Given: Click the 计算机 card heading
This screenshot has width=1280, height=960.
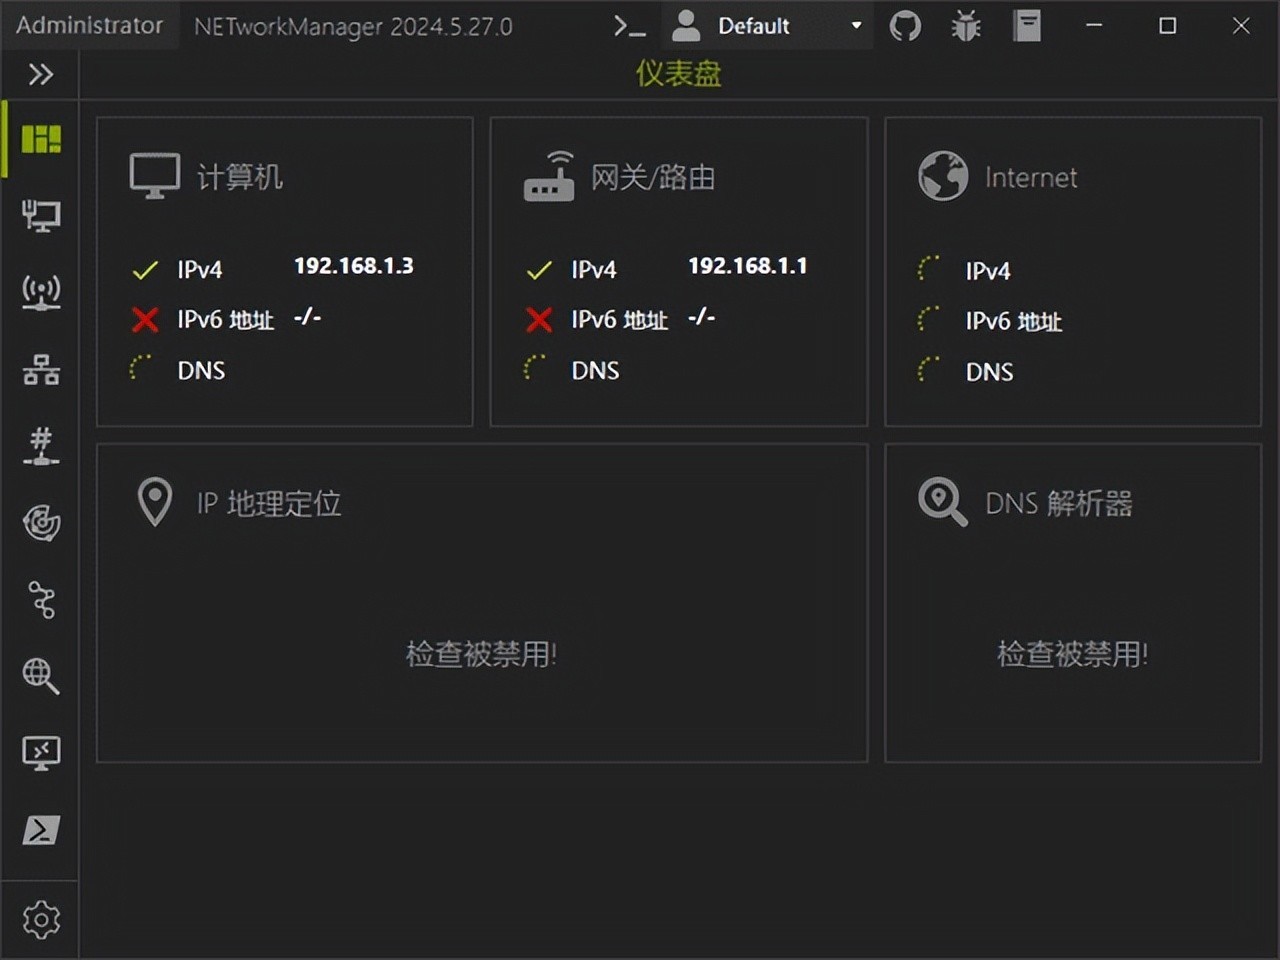Looking at the screenshot, I should click(239, 177).
